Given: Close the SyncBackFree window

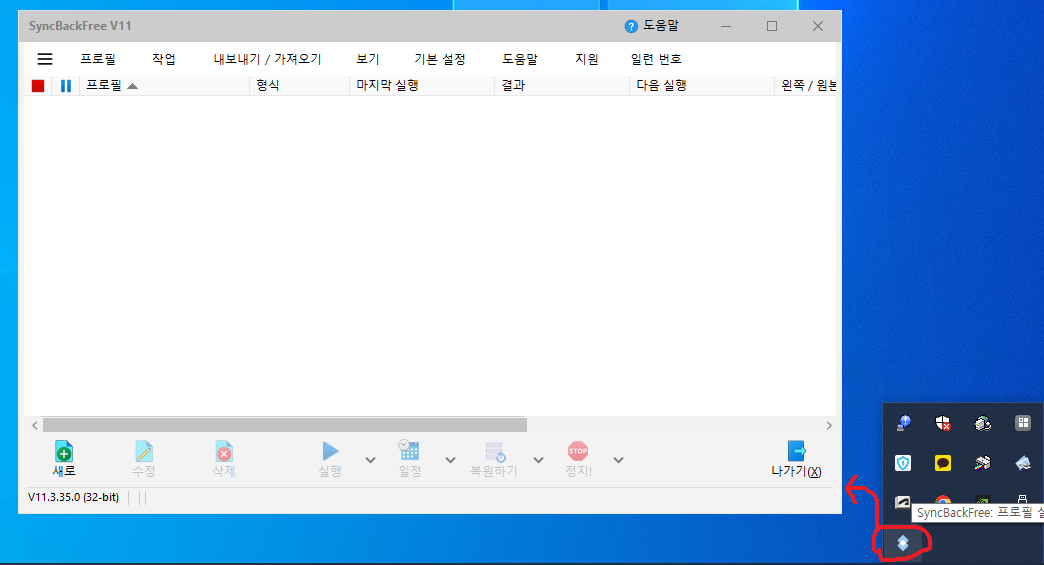Looking at the screenshot, I should point(818,26).
